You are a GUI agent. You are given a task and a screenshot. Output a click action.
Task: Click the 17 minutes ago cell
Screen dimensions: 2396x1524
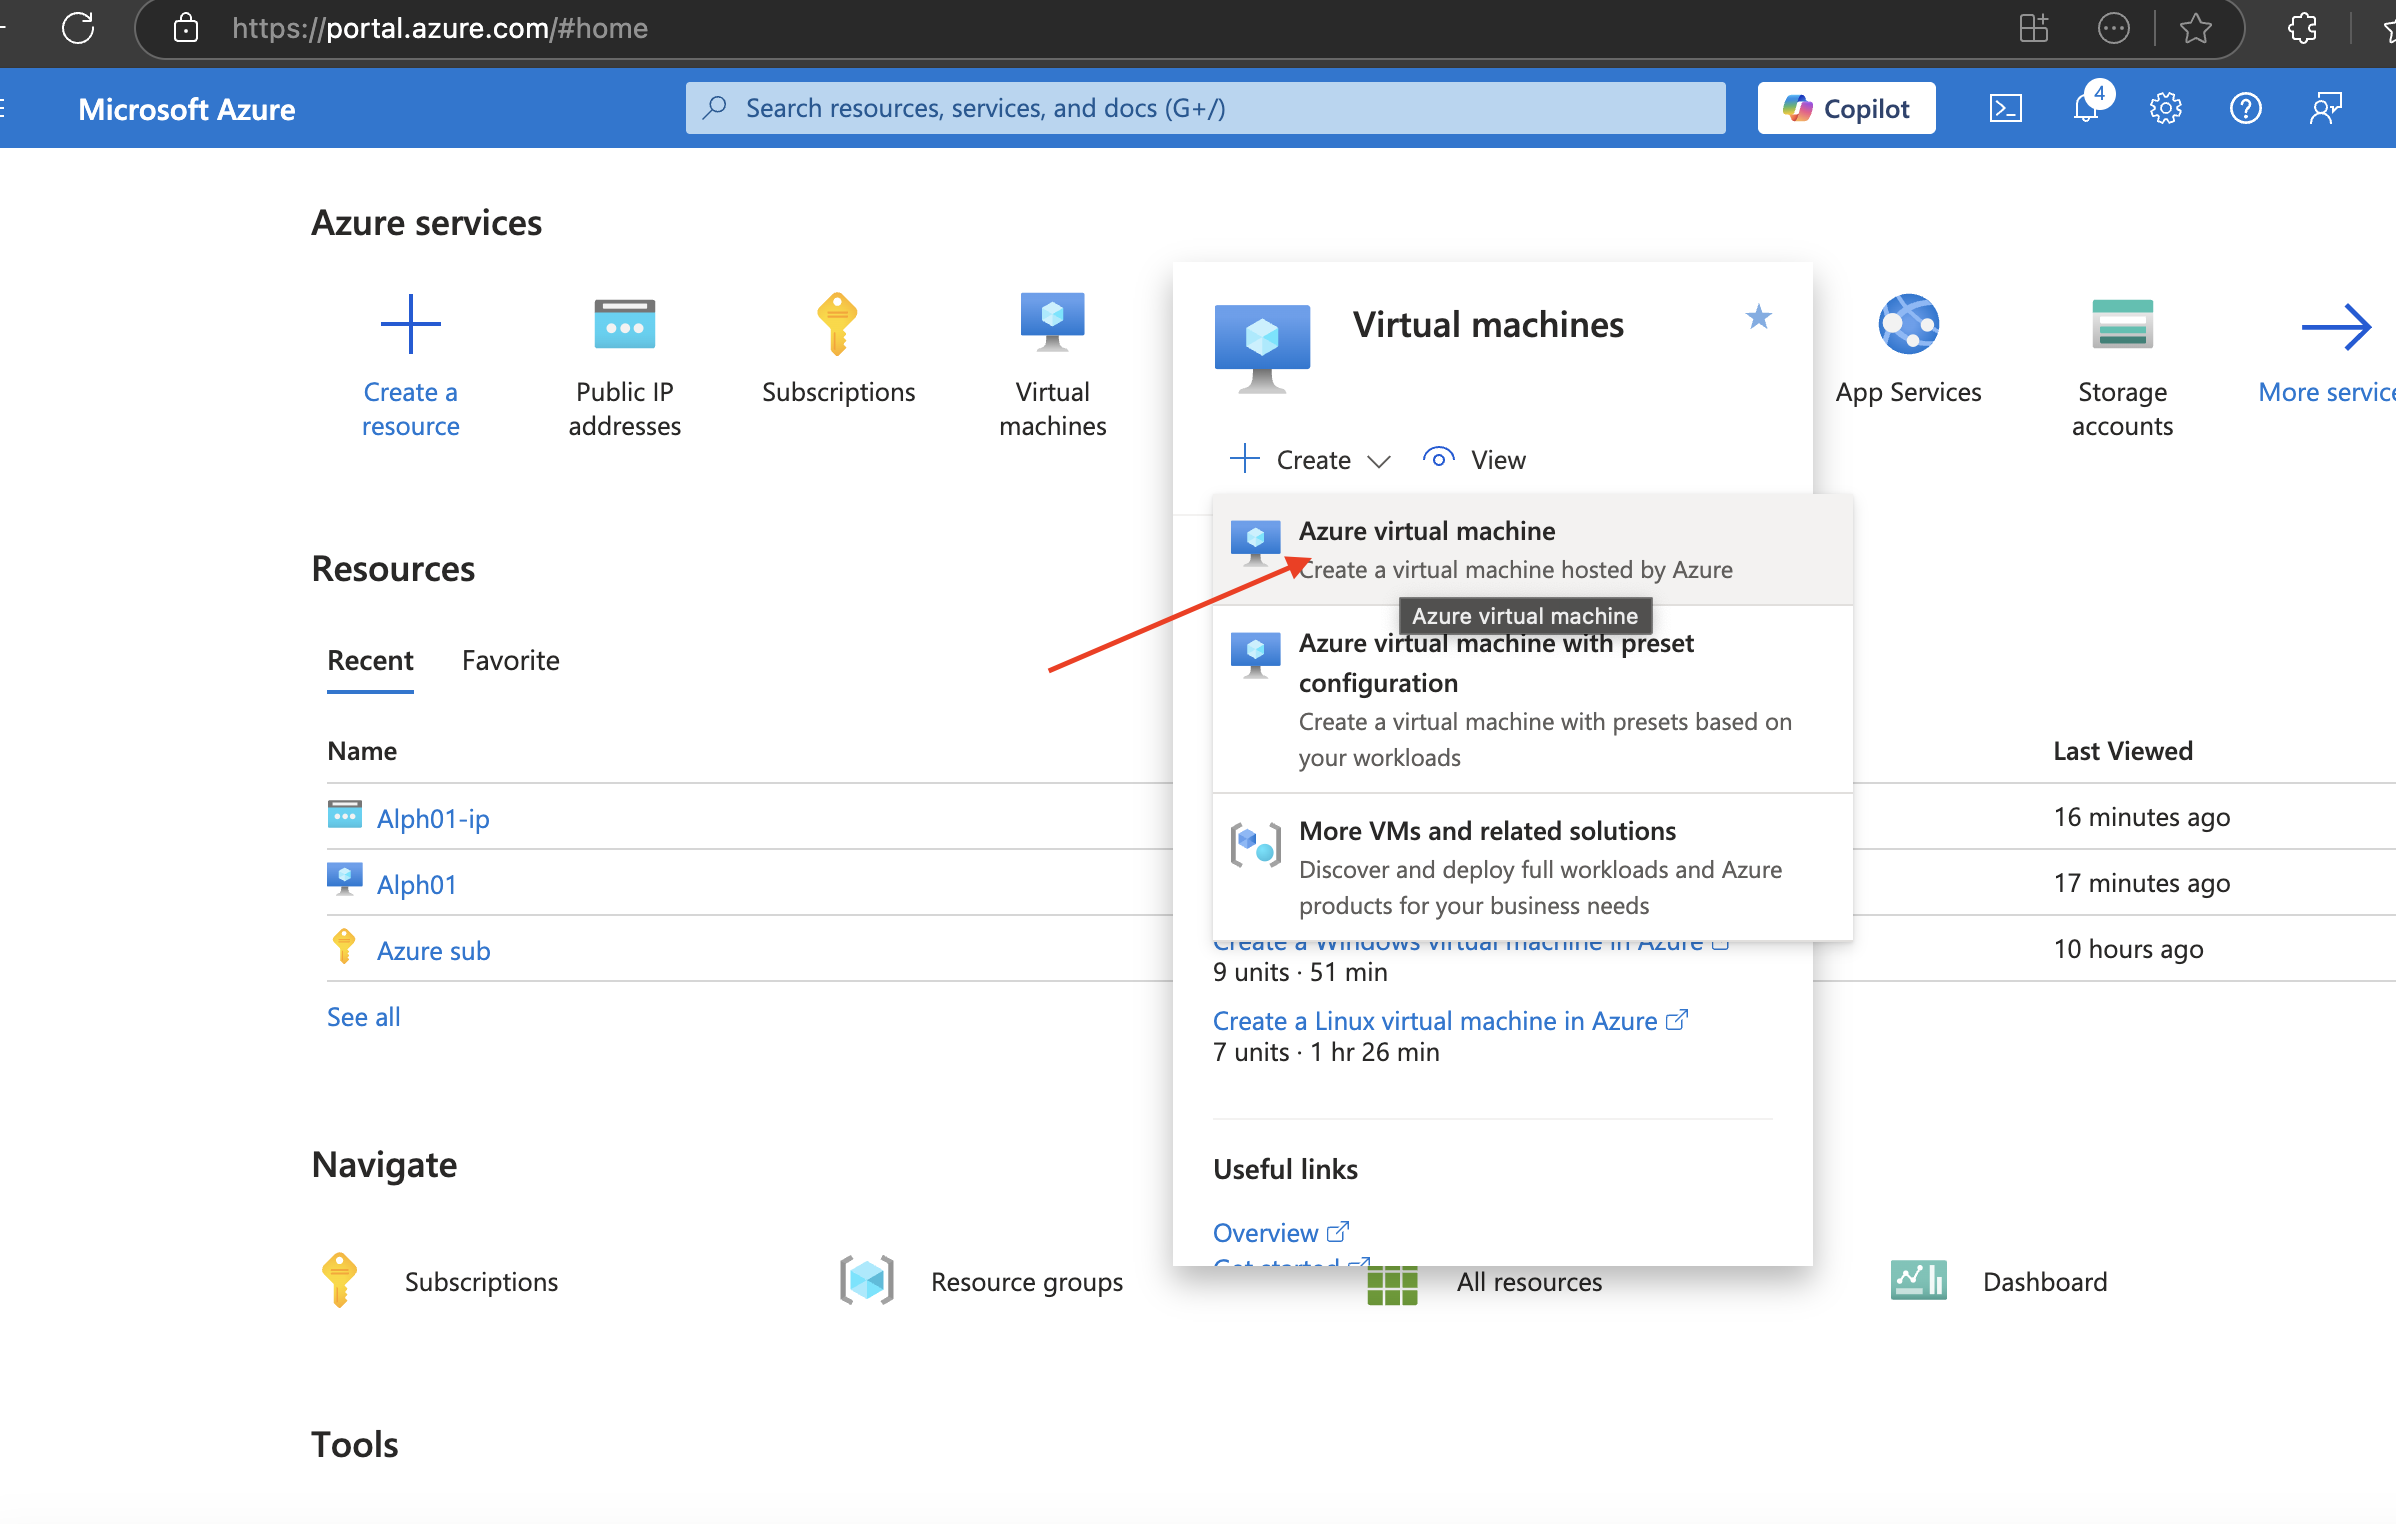[x=2142, y=883]
